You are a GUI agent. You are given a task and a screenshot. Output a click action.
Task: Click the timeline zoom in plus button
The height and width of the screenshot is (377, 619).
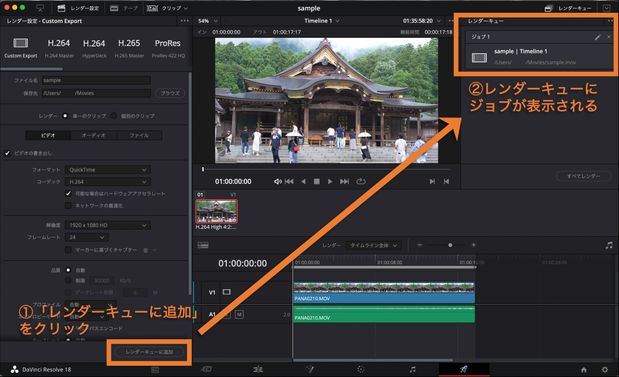473,245
